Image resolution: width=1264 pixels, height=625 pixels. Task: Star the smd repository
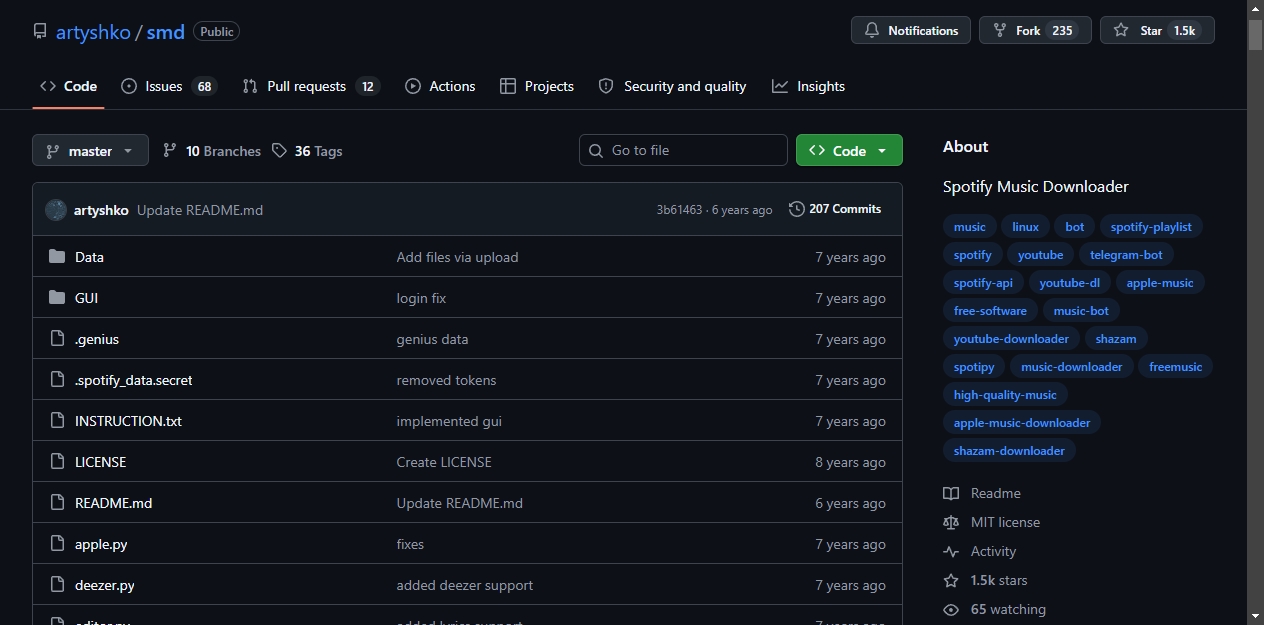coord(1157,30)
